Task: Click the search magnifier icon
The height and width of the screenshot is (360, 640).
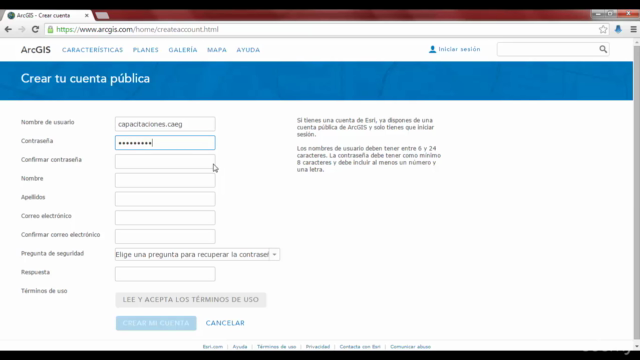Action: tap(603, 49)
